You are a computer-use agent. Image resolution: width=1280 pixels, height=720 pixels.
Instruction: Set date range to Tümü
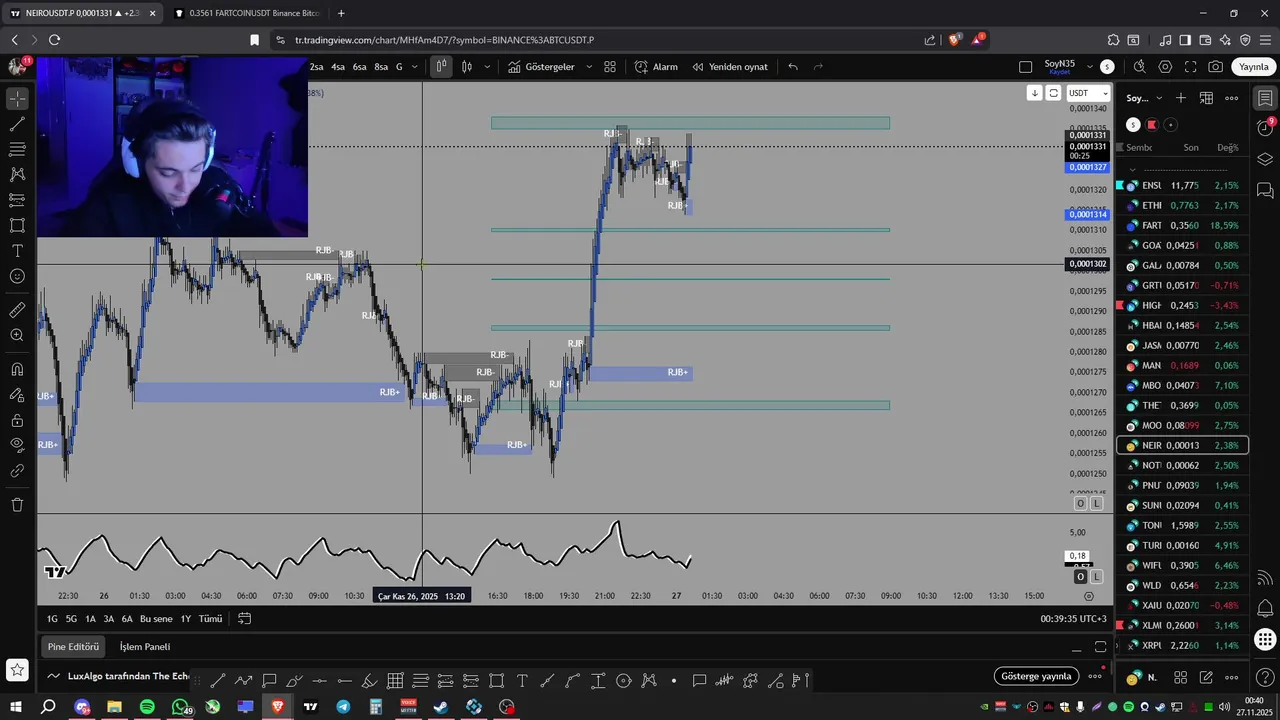(210, 619)
